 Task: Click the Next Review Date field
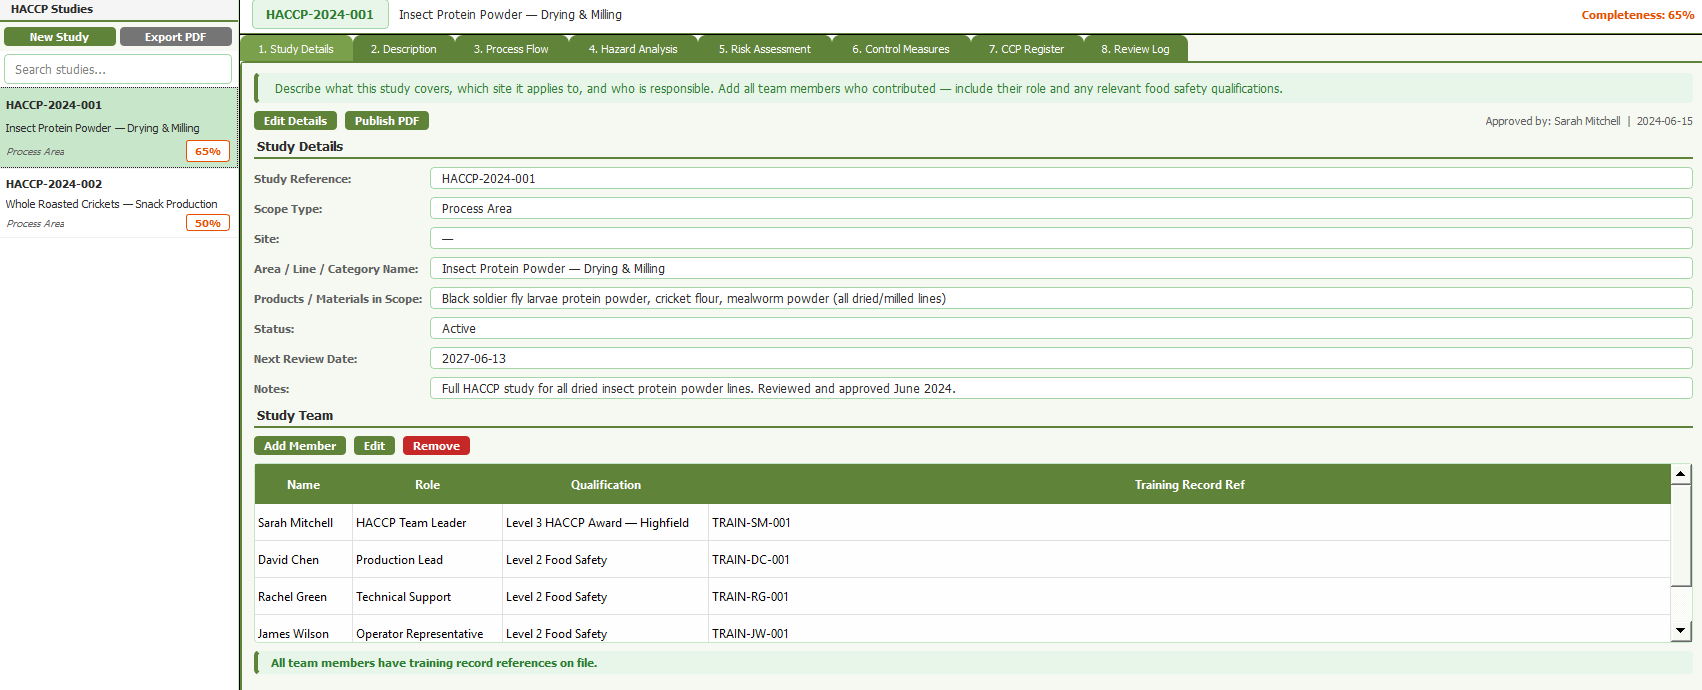pyautogui.click(x=1061, y=358)
